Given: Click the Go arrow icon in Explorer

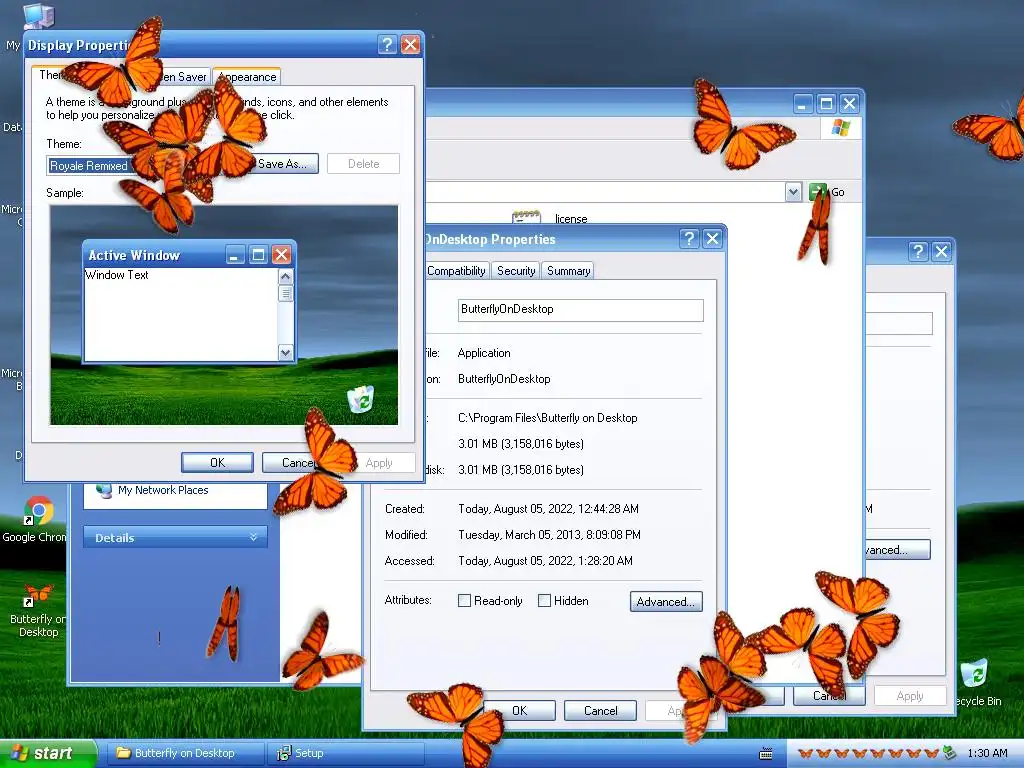Looking at the screenshot, I should (817, 191).
